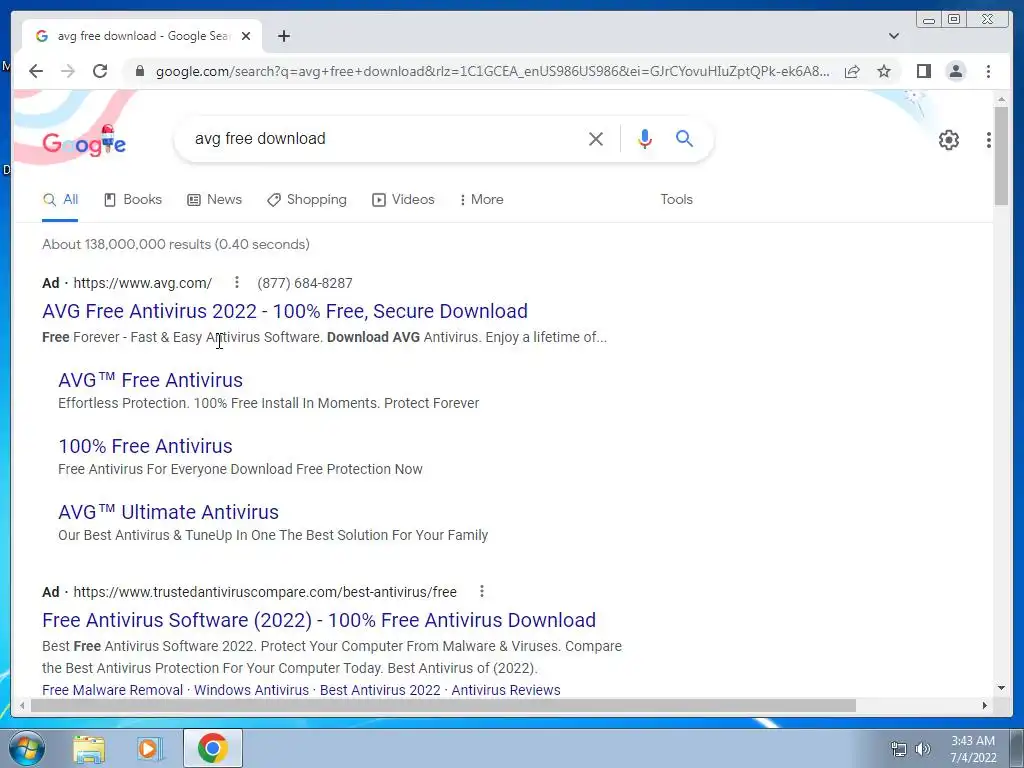Open the avg.com ad options menu
Screen dimensions: 1024x768
236,282
